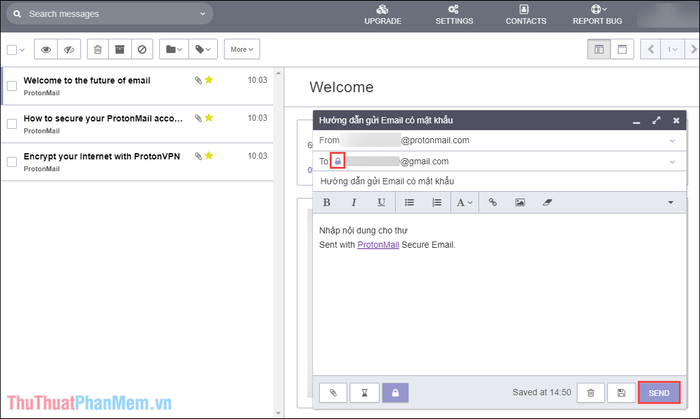The height and width of the screenshot is (419, 700).
Task: Open the move-to-folder dropdown
Action: click(174, 50)
